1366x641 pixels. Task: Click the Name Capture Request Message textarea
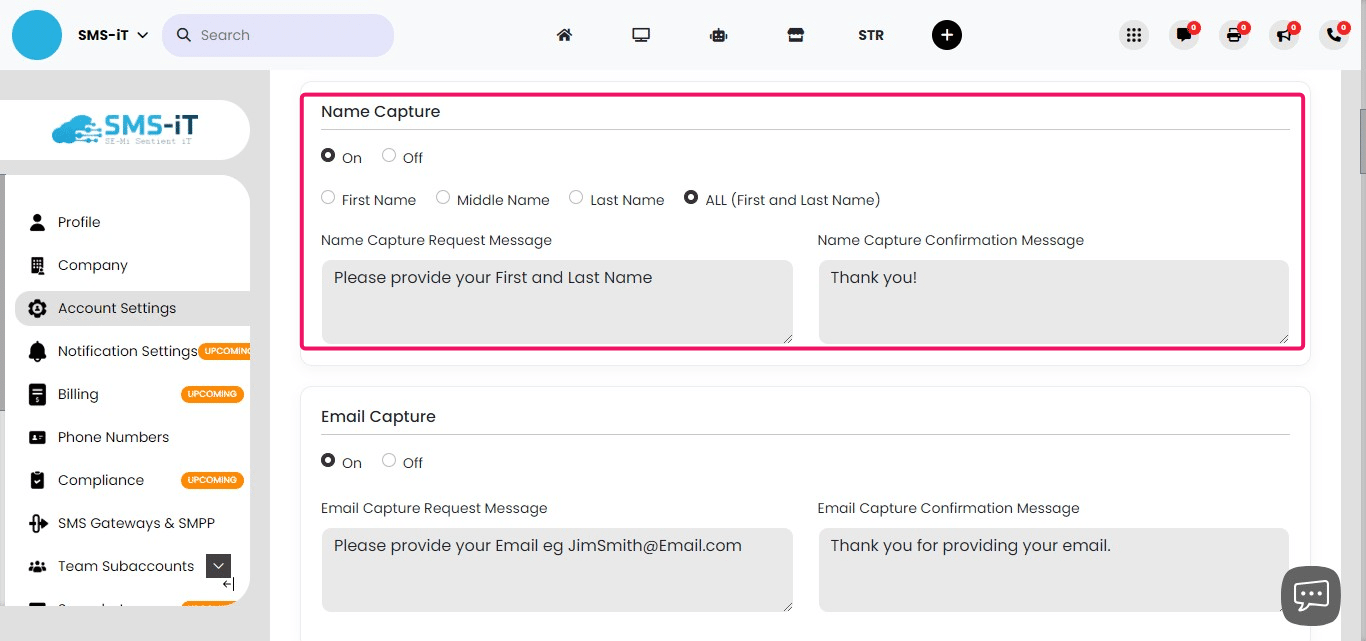coord(556,300)
